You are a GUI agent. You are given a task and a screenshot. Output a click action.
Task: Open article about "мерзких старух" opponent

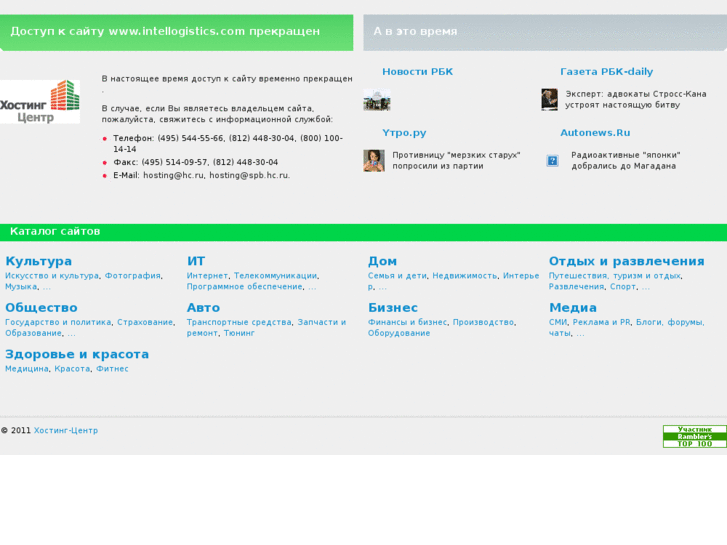pos(456,160)
